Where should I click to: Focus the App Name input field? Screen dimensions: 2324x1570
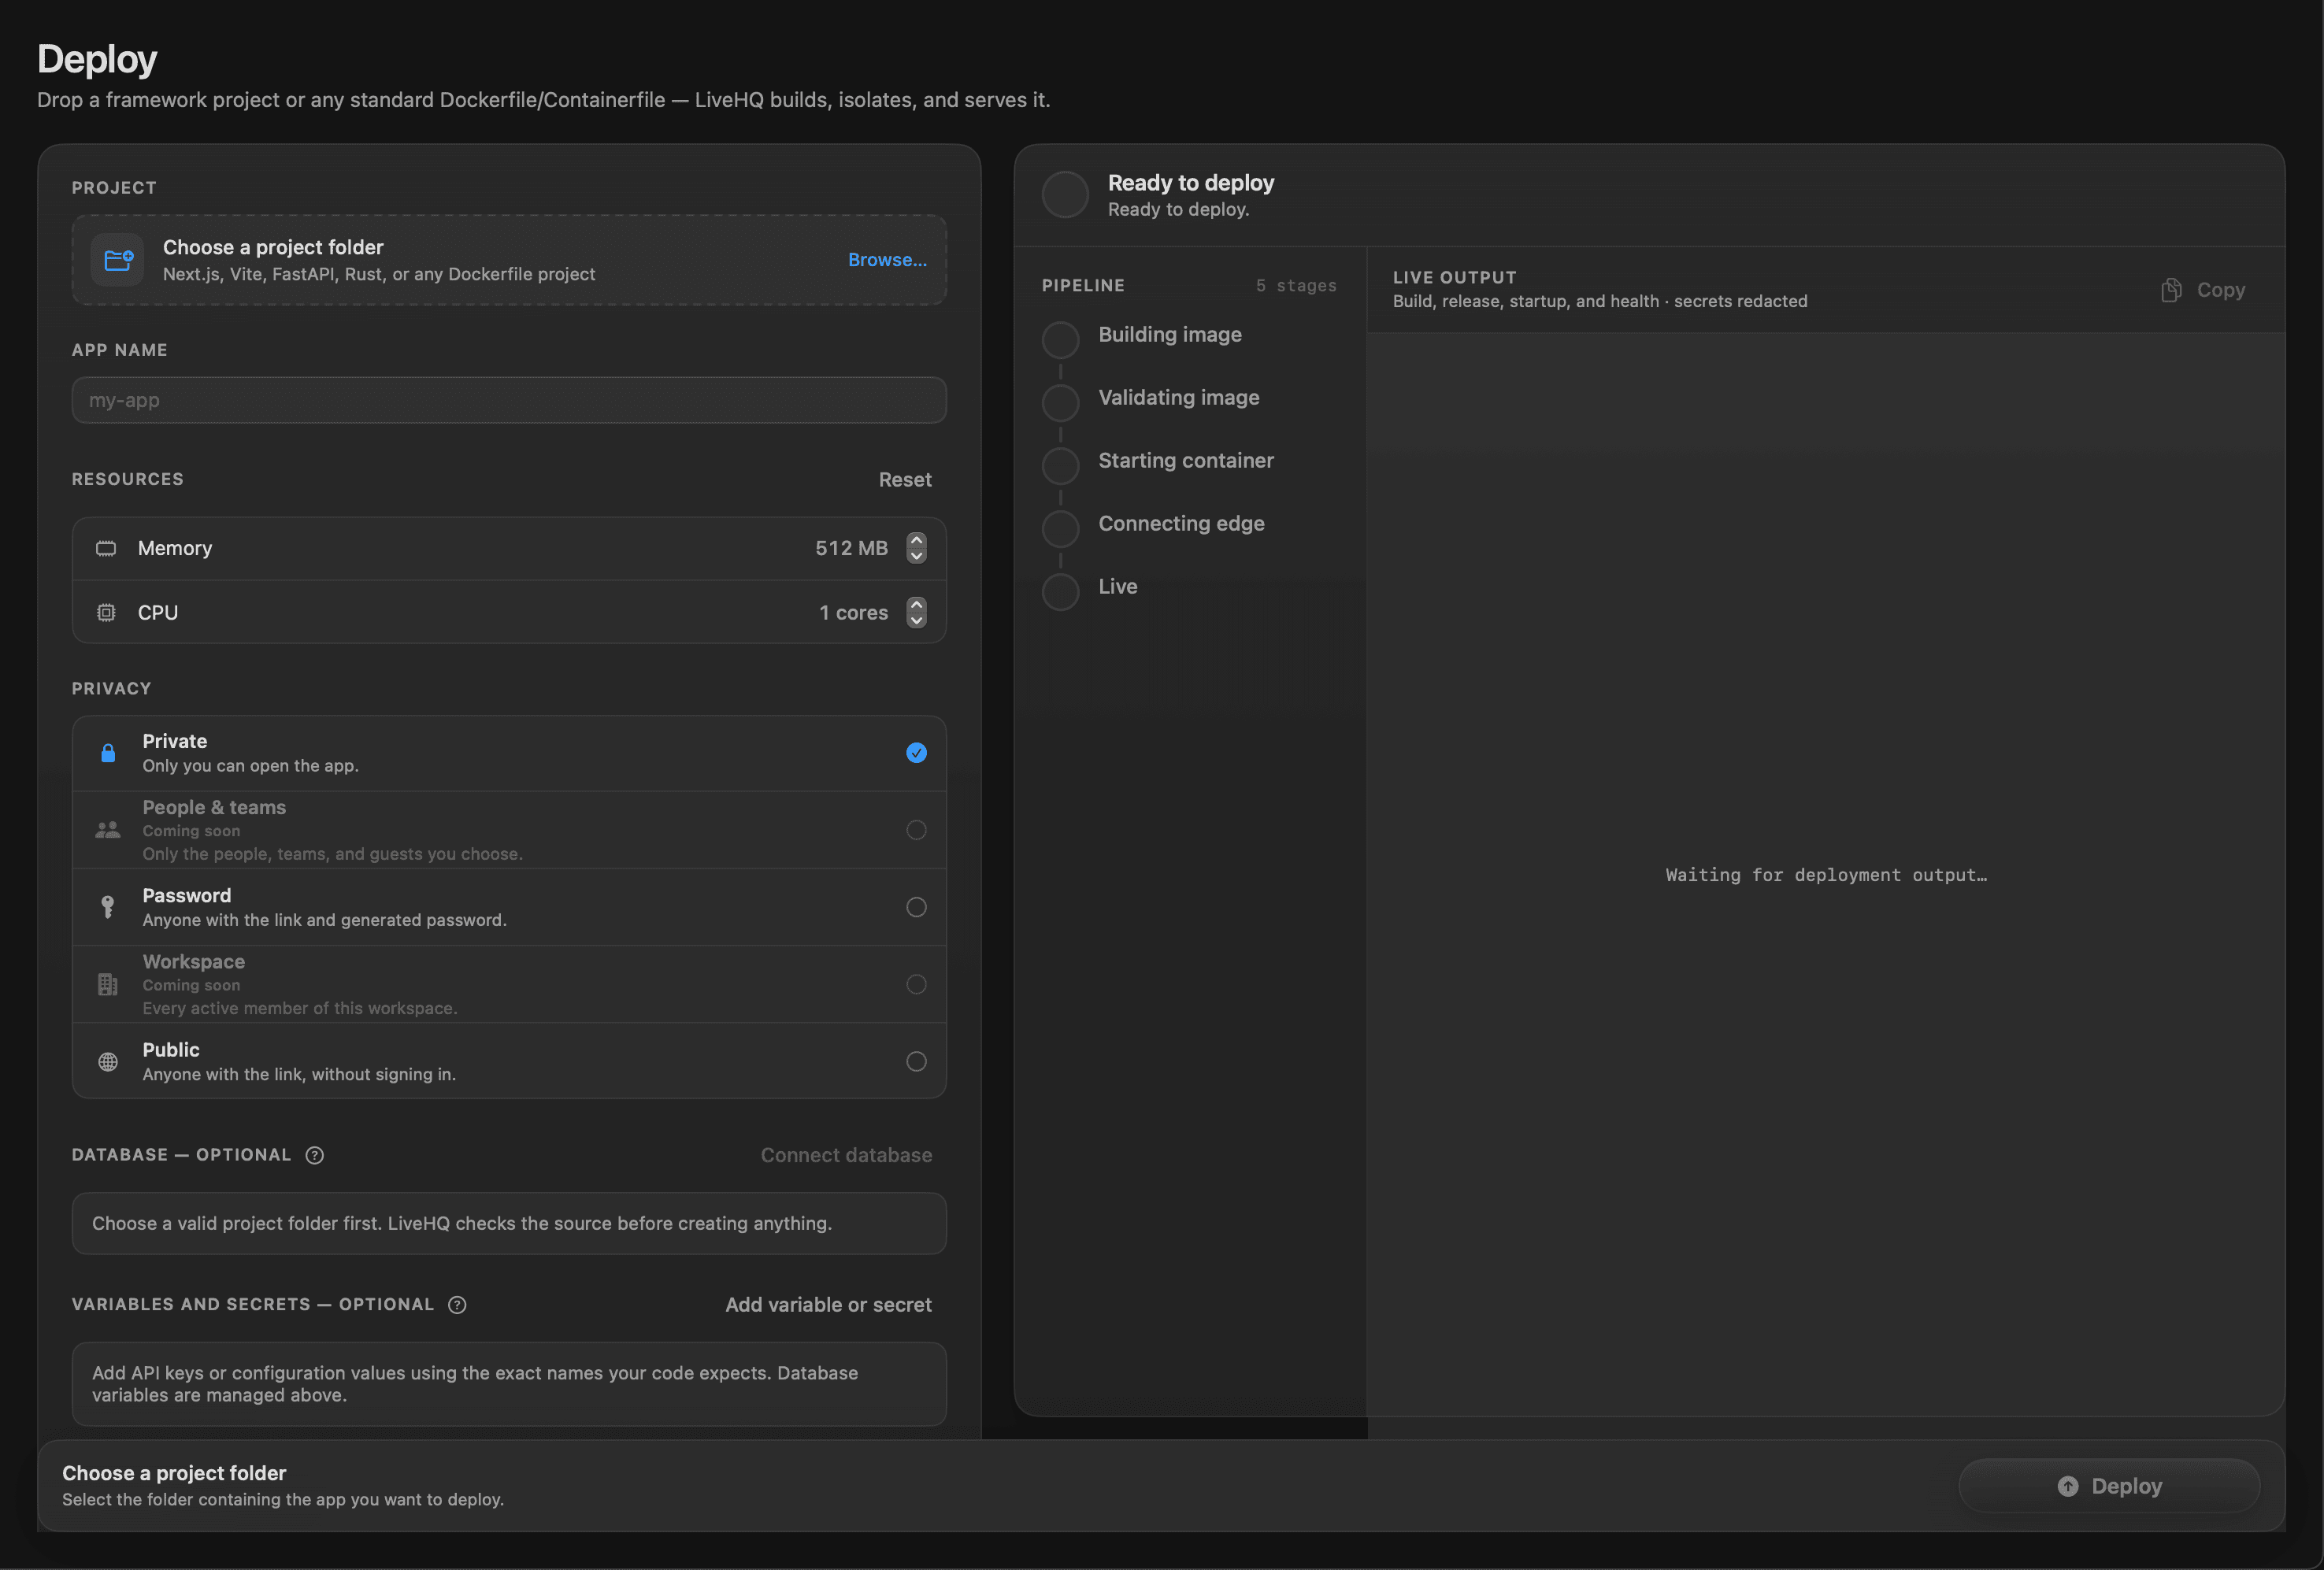(x=509, y=400)
